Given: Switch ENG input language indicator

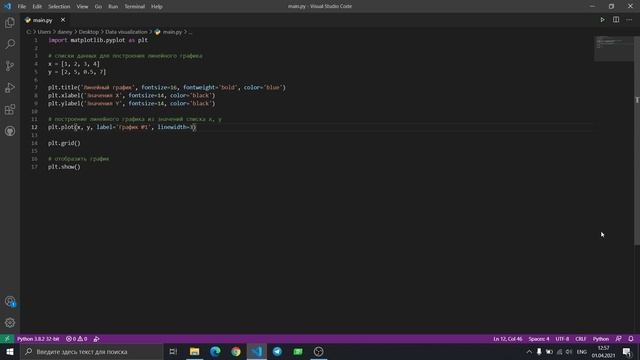Looking at the screenshot, I should point(582,351).
